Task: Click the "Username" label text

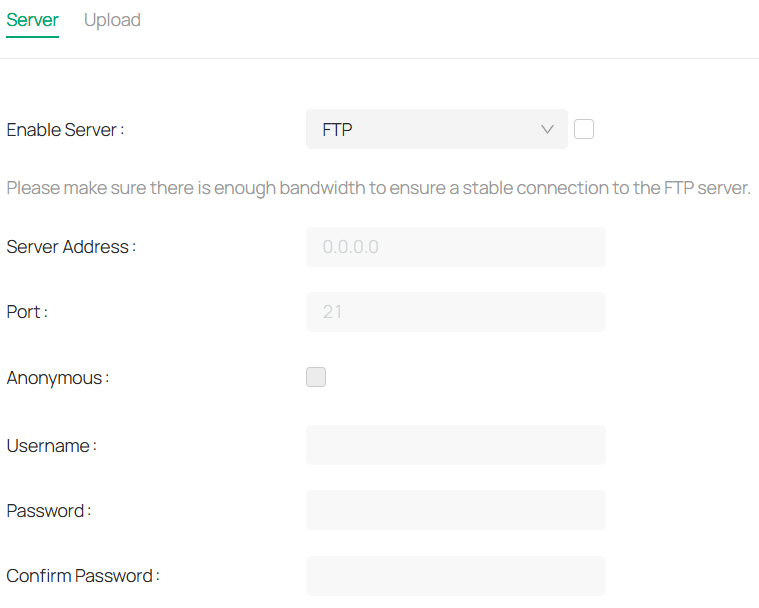Action: coord(51,446)
